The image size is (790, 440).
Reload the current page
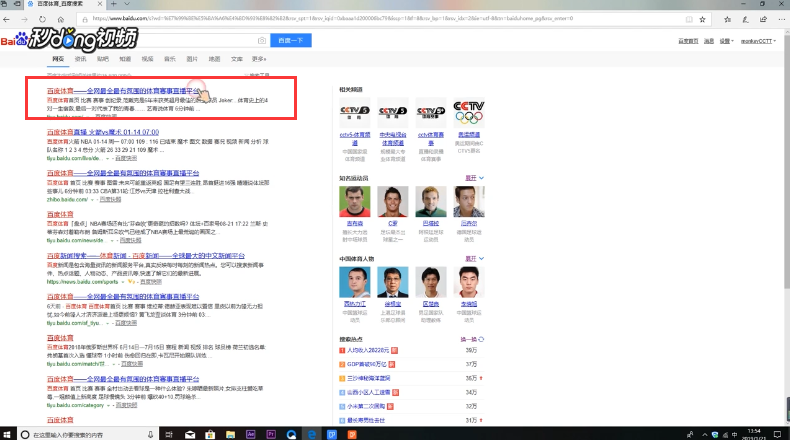point(42,19)
